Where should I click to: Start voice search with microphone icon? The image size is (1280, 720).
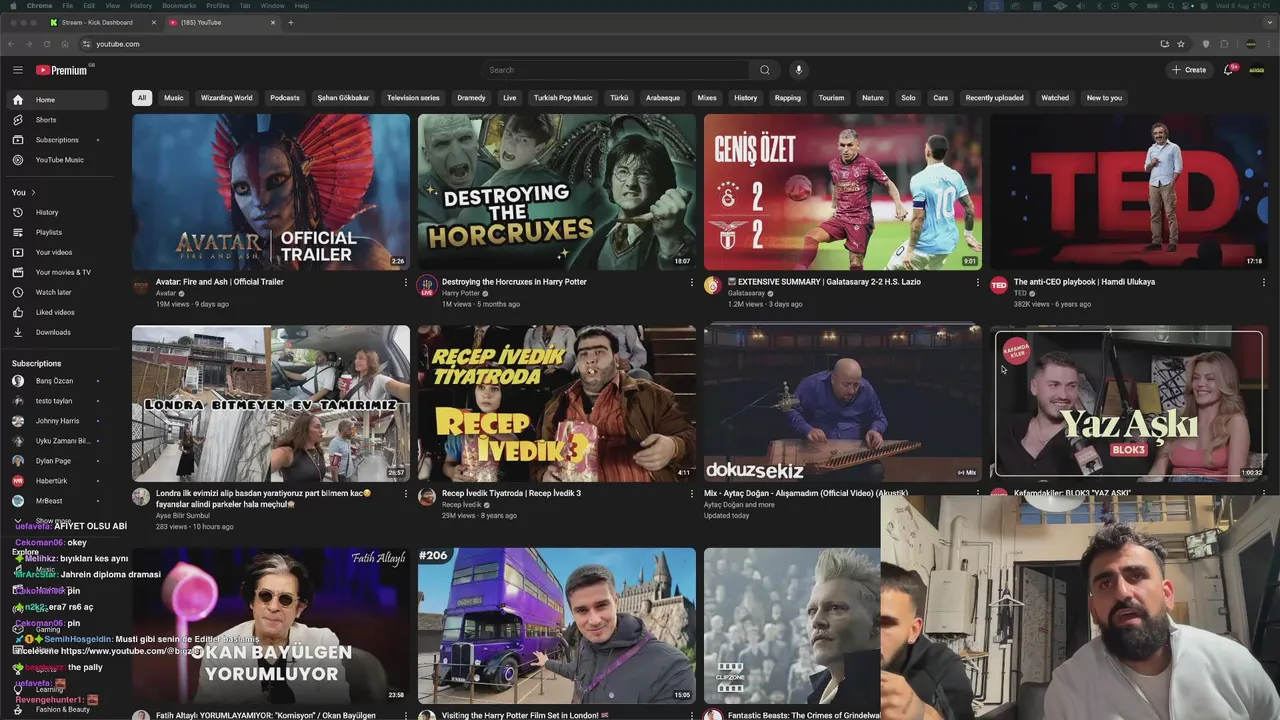click(x=798, y=70)
